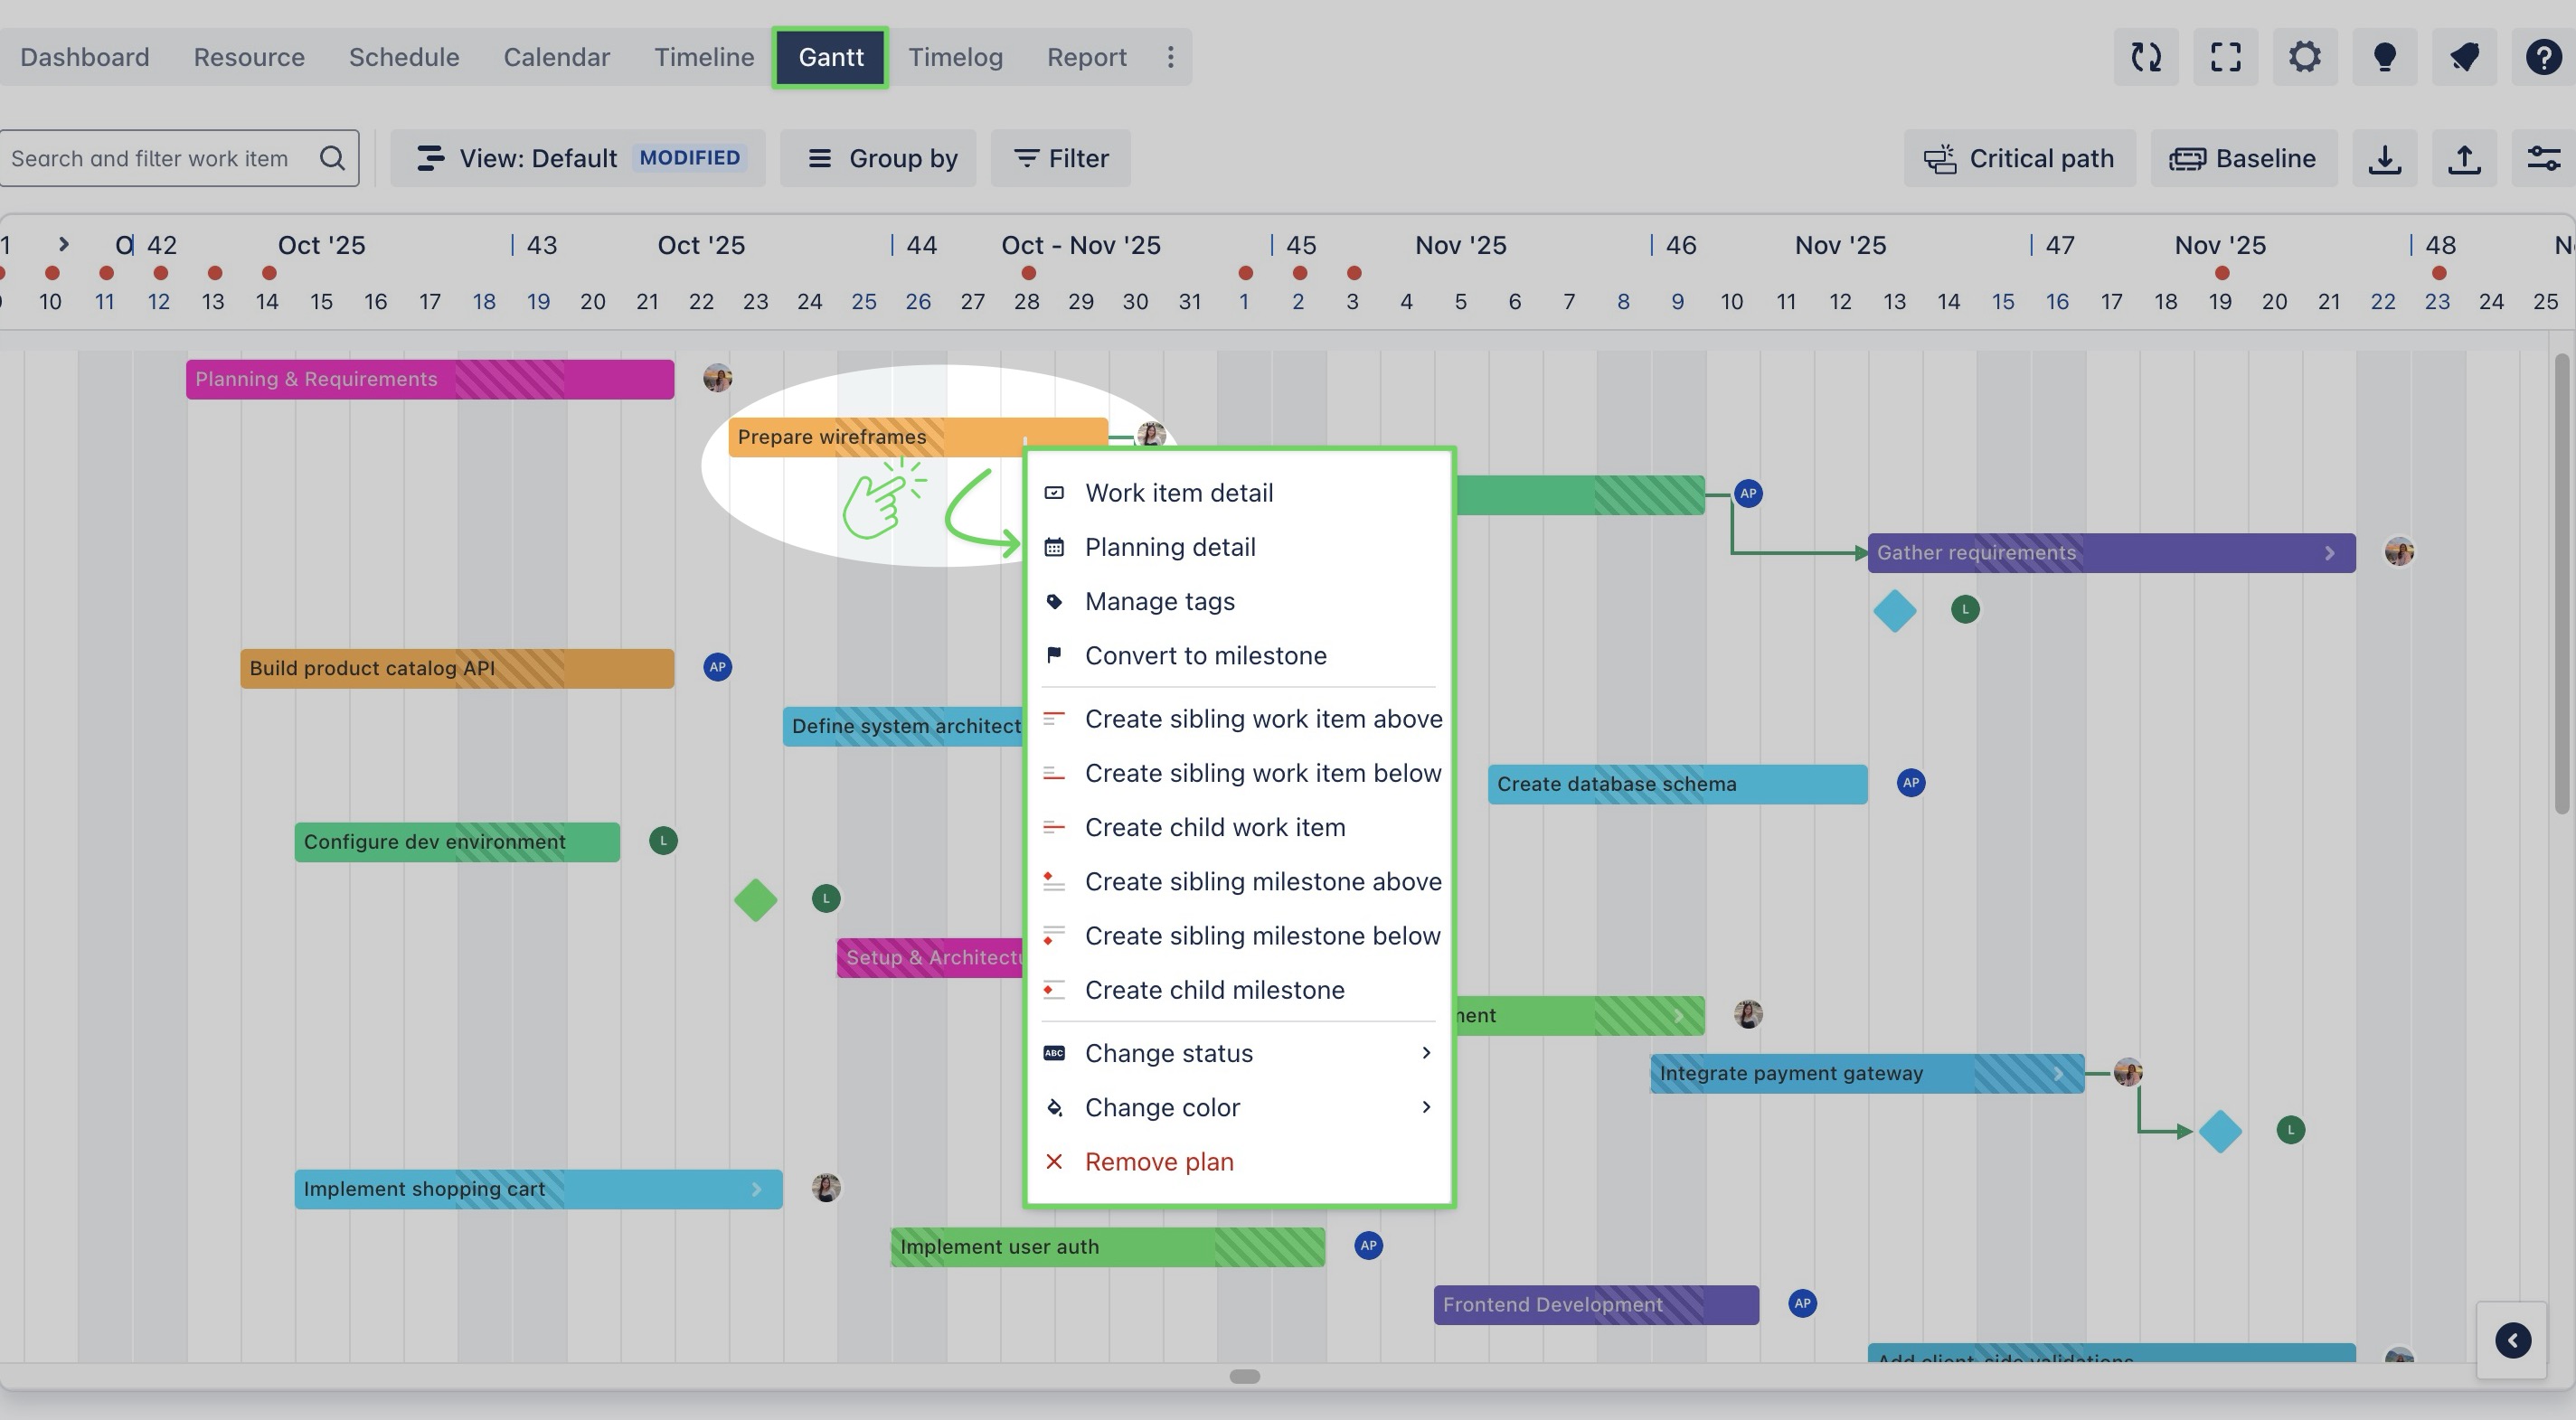Open display sliders settings icon

(x=2543, y=158)
